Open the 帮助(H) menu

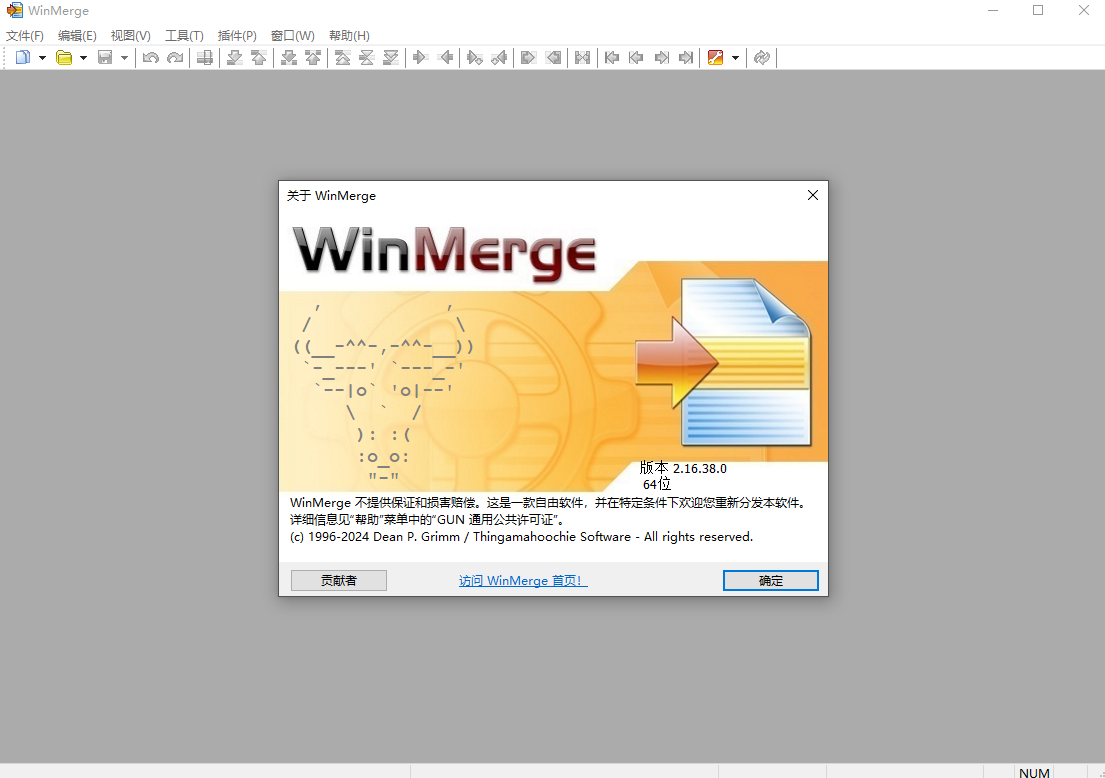point(349,35)
